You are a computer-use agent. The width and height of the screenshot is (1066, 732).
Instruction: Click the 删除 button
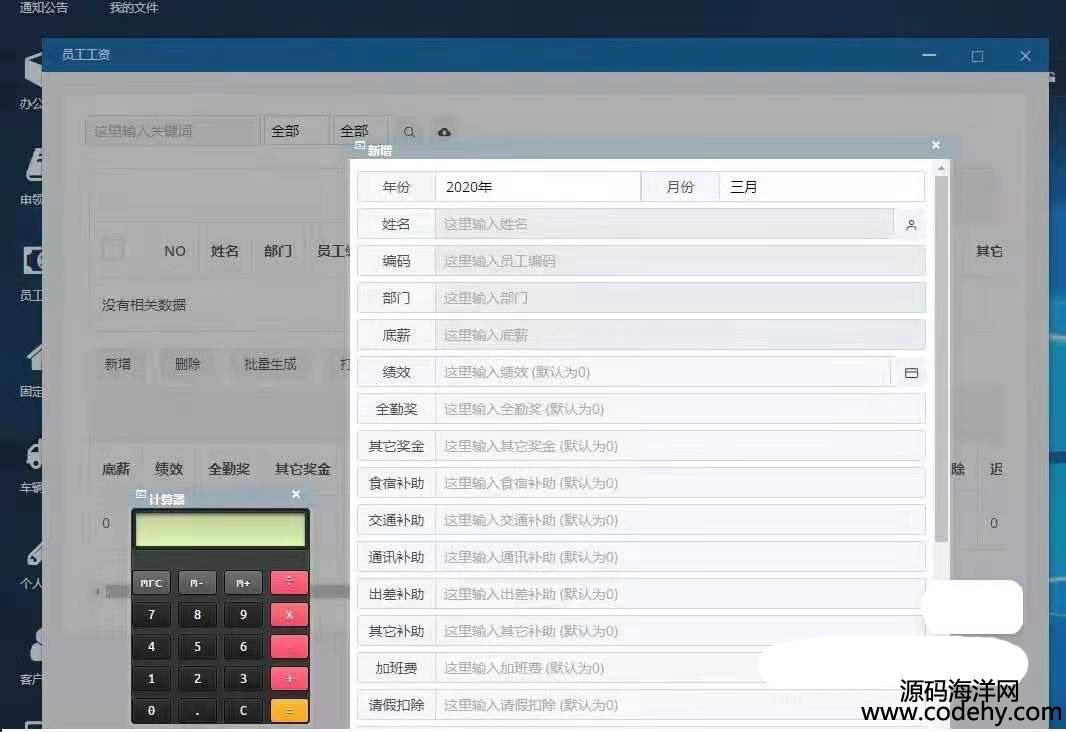[187, 364]
